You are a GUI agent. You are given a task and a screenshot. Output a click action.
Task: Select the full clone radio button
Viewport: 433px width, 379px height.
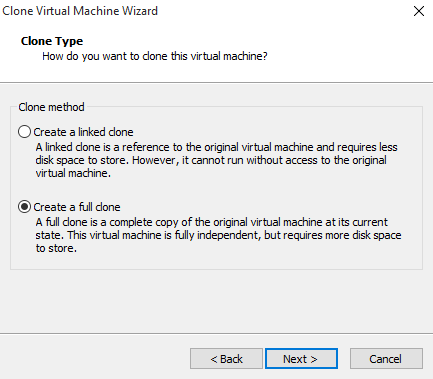click(24, 207)
